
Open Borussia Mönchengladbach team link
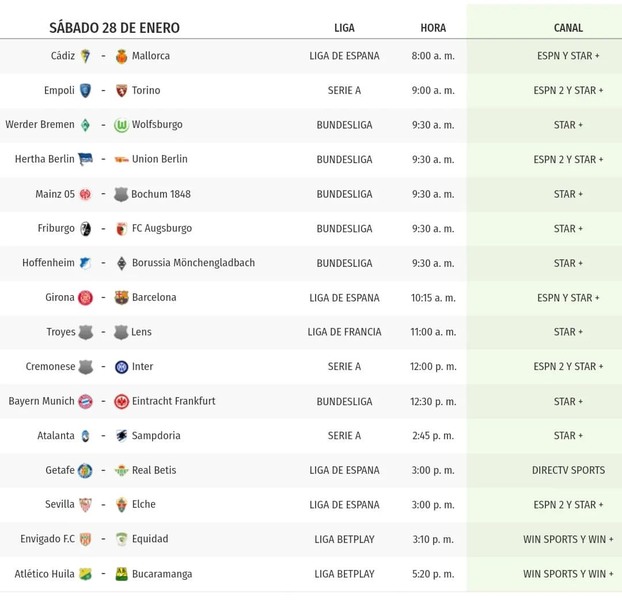(193, 263)
